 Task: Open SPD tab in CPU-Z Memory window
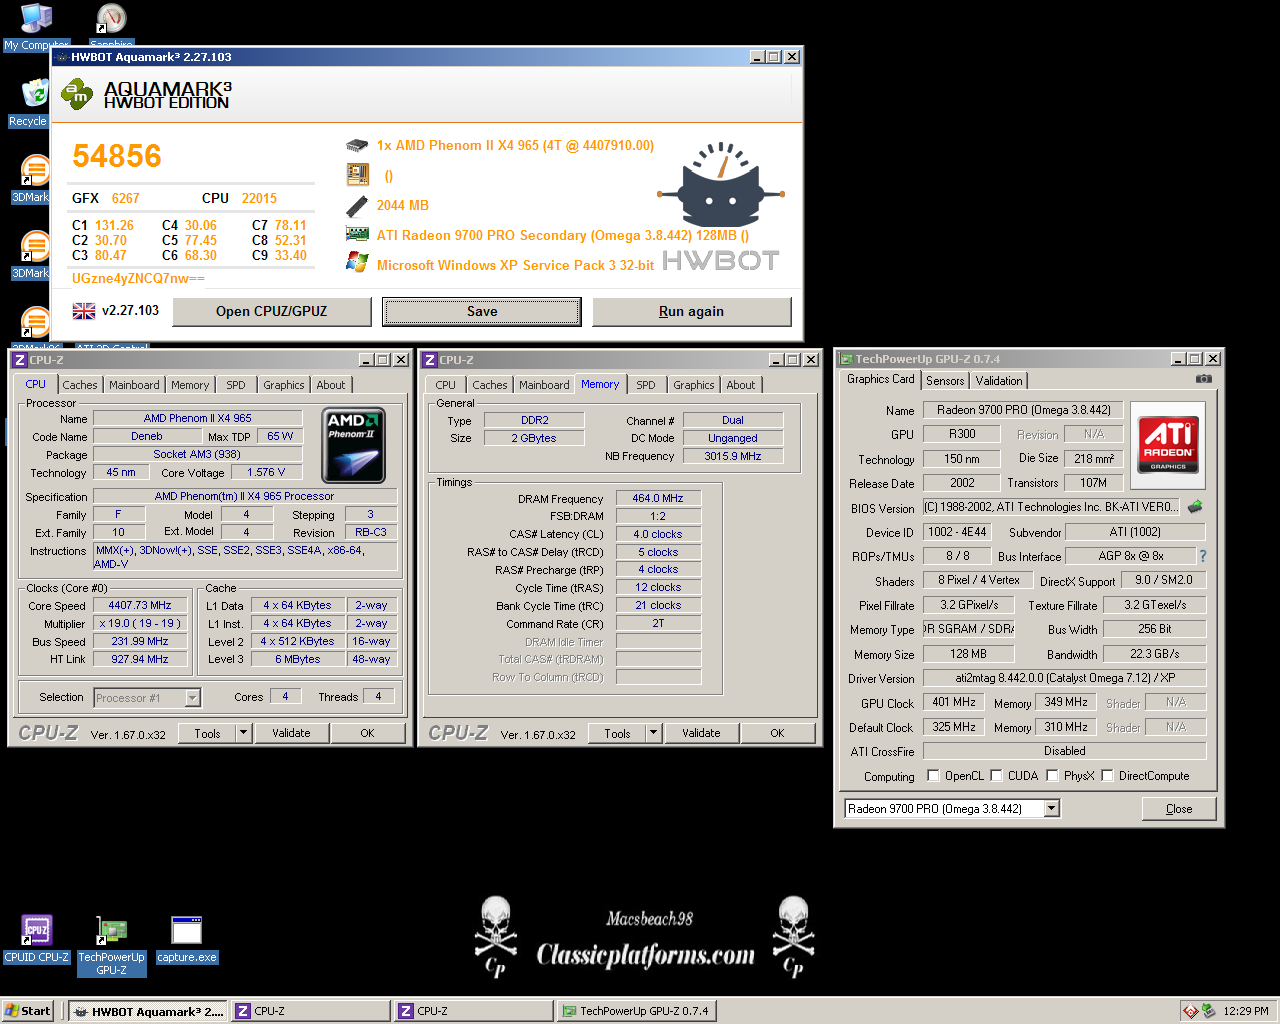pyautogui.click(x=646, y=385)
